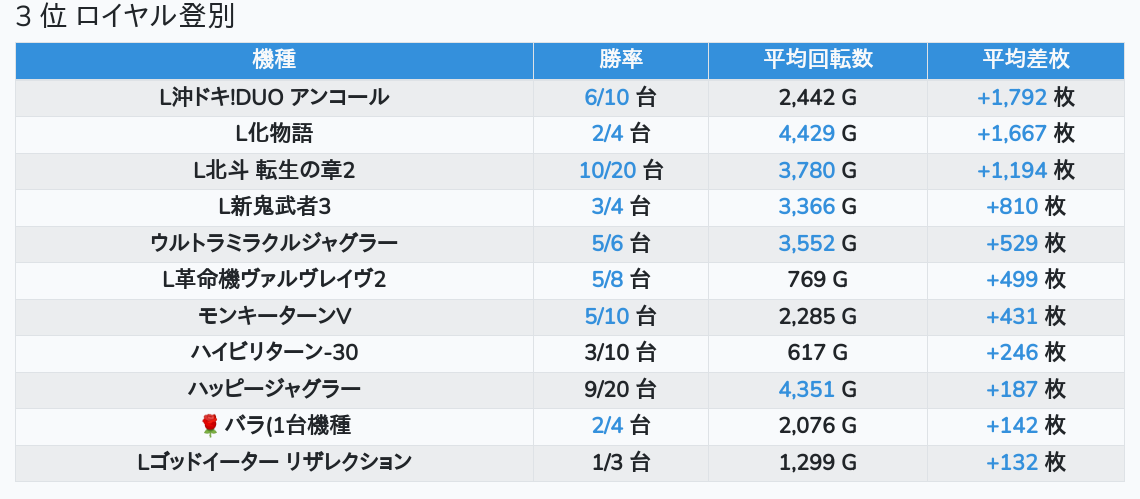Click the モンキーターンV machine name
Image resolution: width=1140 pixels, height=499 pixels.
tap(274, 317)
